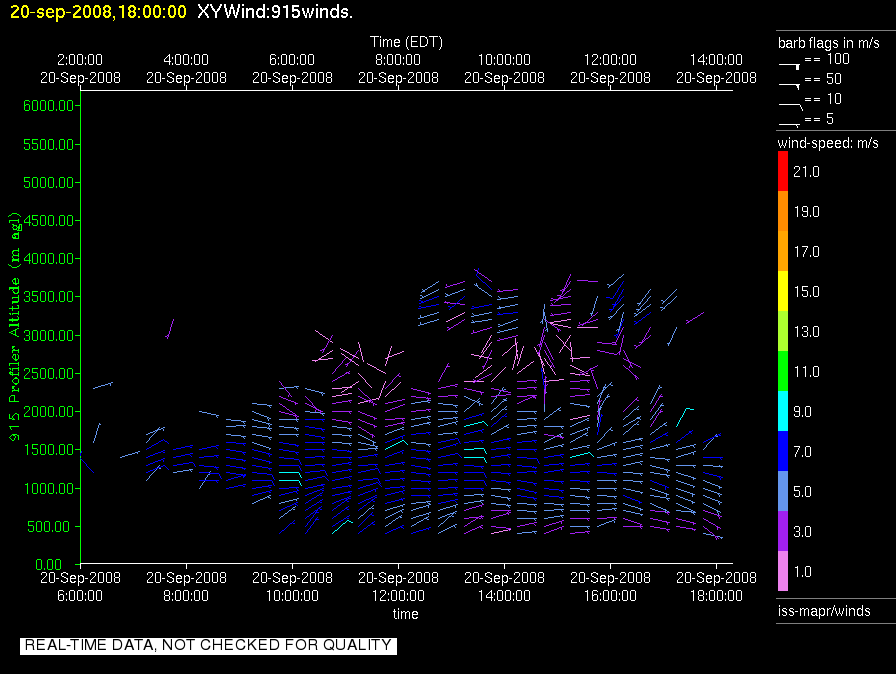Click the 'Time (EDT)' top axis title

pos(406,42)
